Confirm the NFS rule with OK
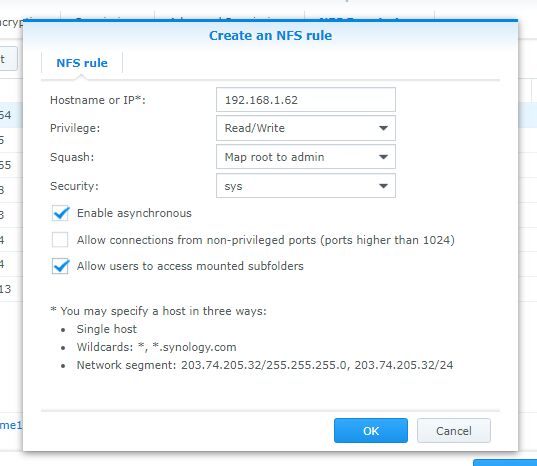This screenshot has width=537, height=466. click(x=371, y=431)
